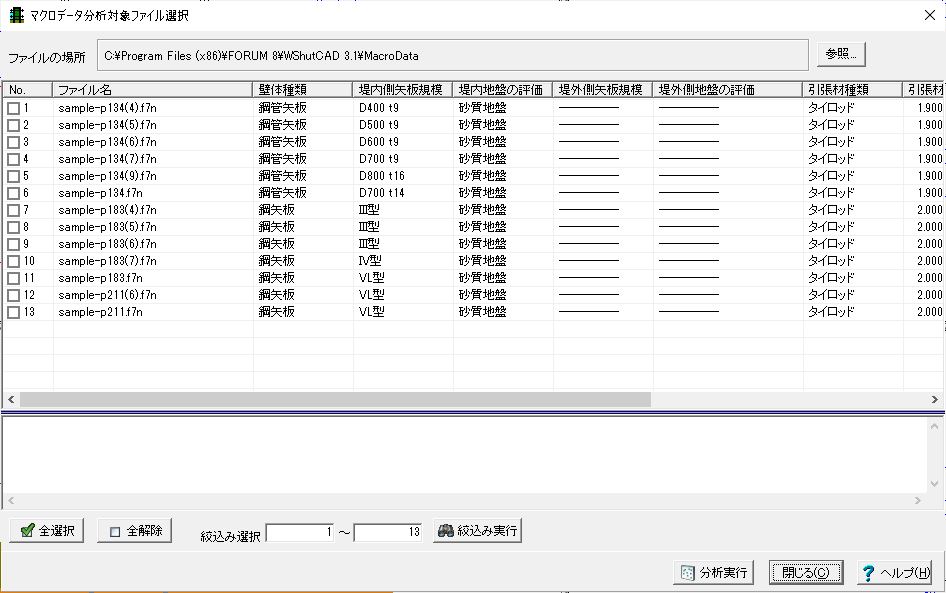Screen dimensions: 946x593
Task: Tick row 6 sample-p134.f7n checkbox
Action: tap(13, 193)
